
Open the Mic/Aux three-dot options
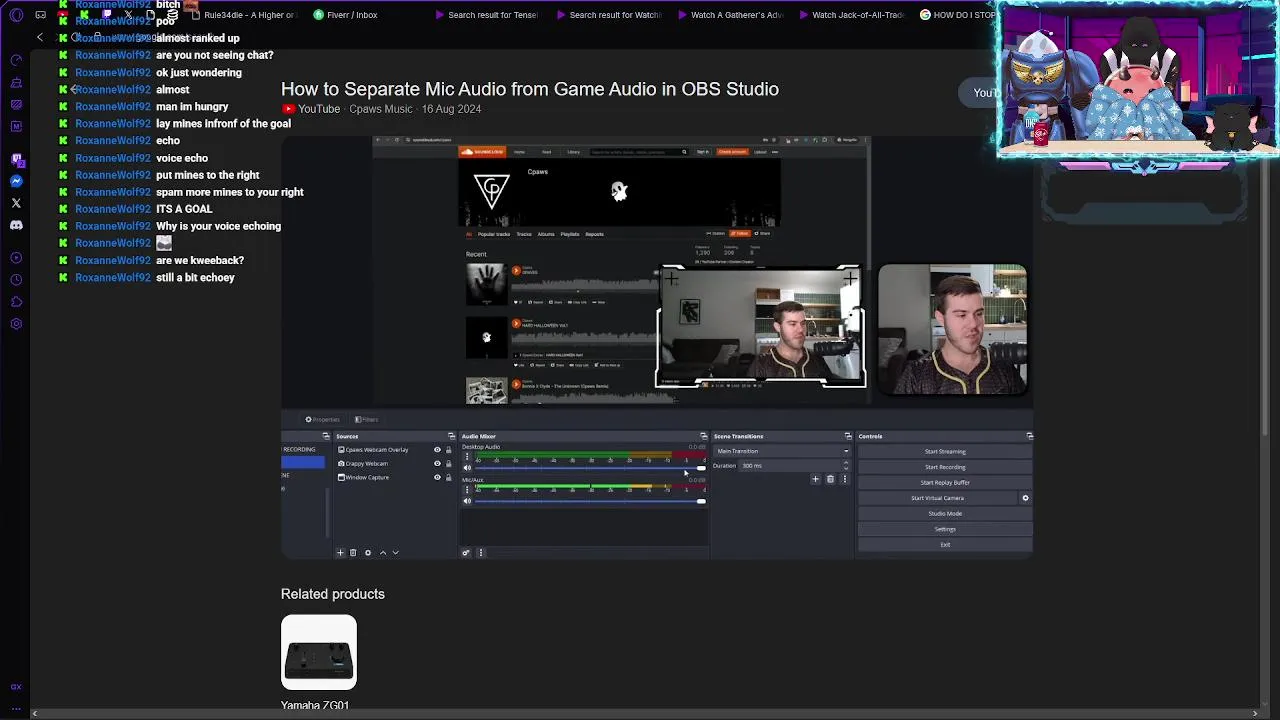[466, 489]
